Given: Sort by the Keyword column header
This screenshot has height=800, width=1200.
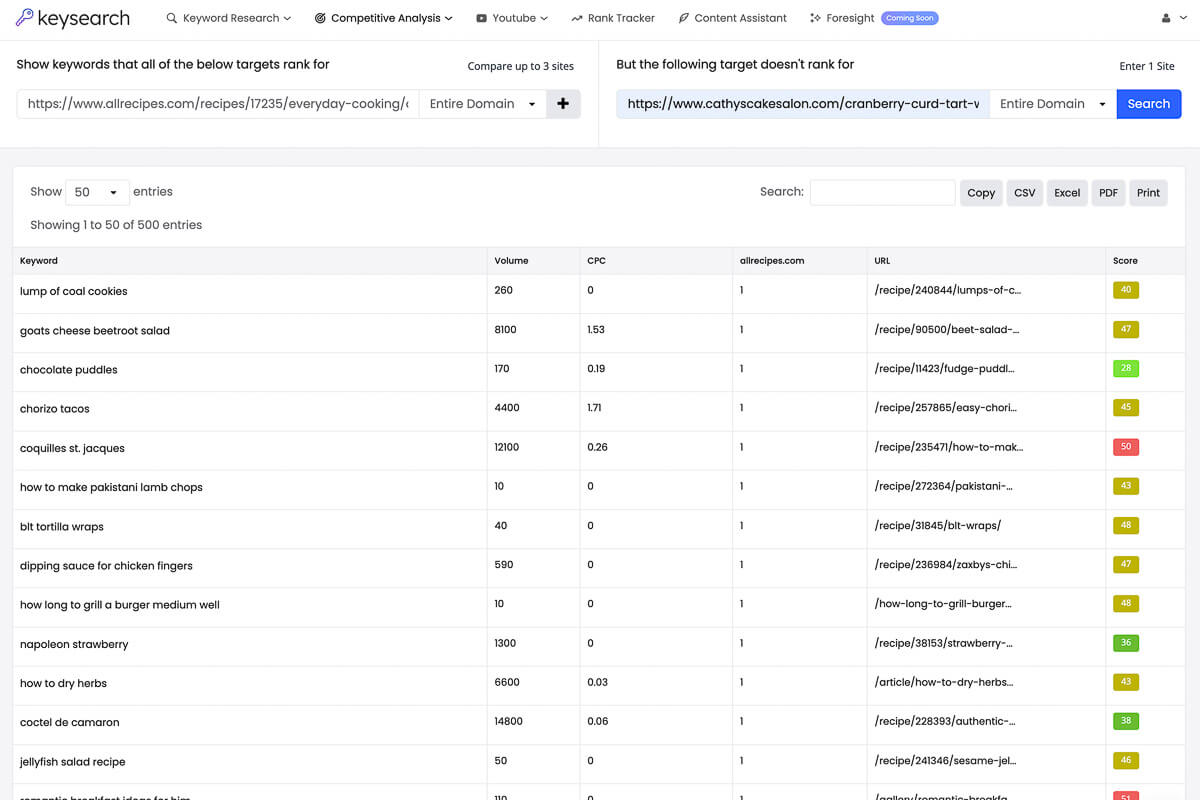Looking at the screenshot, I should [x=250, y=260].
